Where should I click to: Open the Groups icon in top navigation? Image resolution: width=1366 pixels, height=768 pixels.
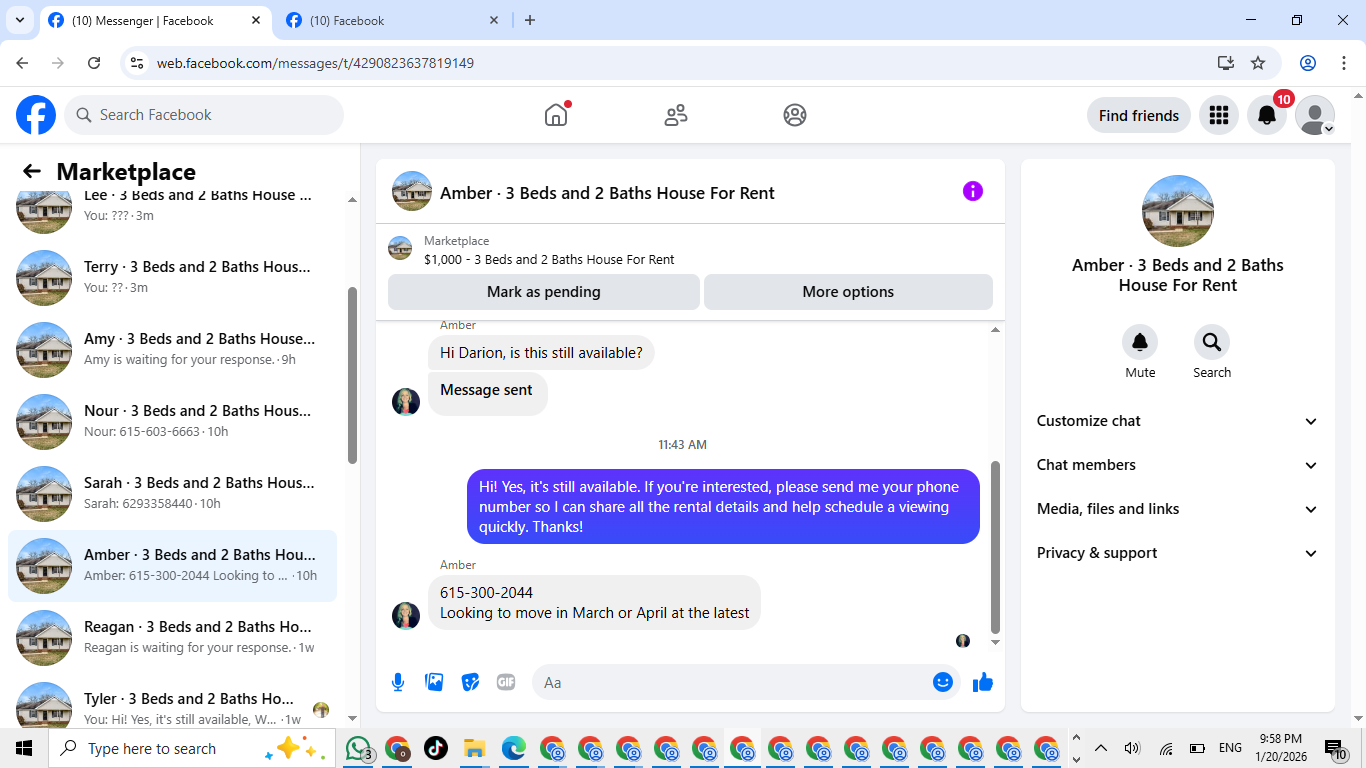click(x=795, y=115)
